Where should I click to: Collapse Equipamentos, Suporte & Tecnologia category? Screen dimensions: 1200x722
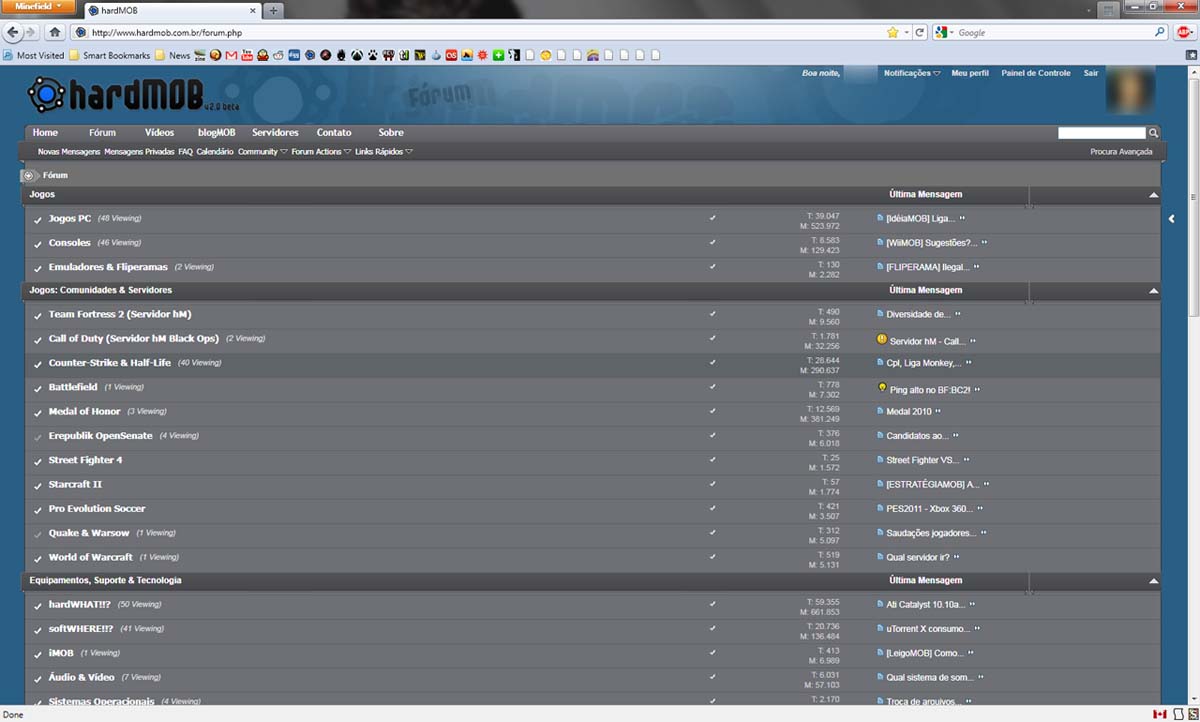tap(1153, 581)
